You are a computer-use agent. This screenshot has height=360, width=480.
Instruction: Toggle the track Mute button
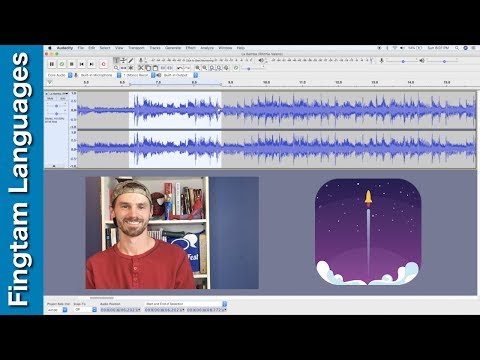coord(50,98)
